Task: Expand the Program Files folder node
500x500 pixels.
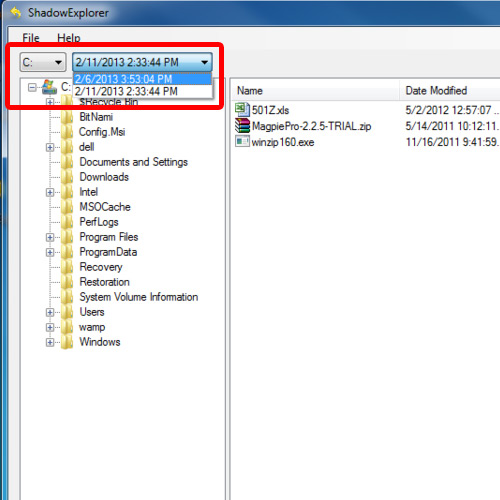Action: coord(50,237)
